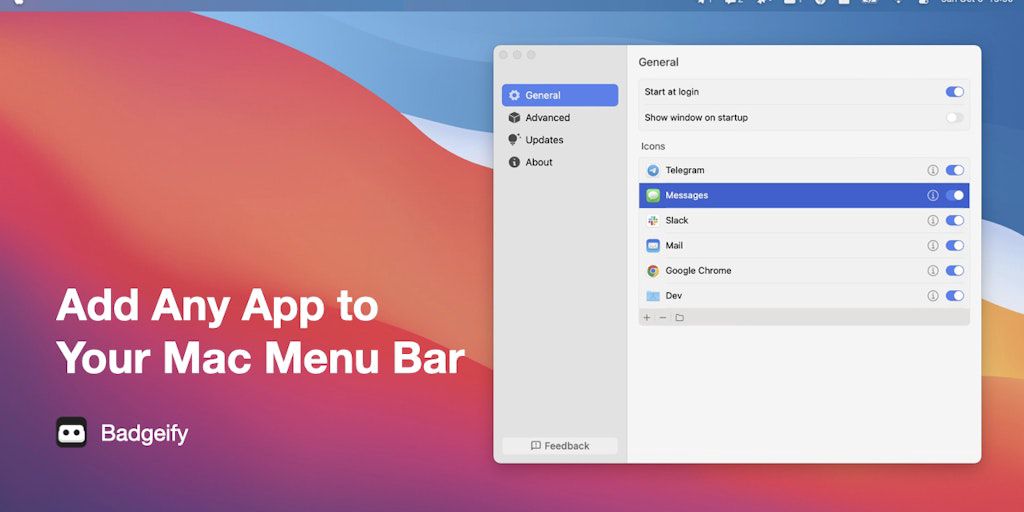Disable the Messages icon toggle
This screenshot has width=1024, height=512.
pyautogui.click(x=955, y=195)
